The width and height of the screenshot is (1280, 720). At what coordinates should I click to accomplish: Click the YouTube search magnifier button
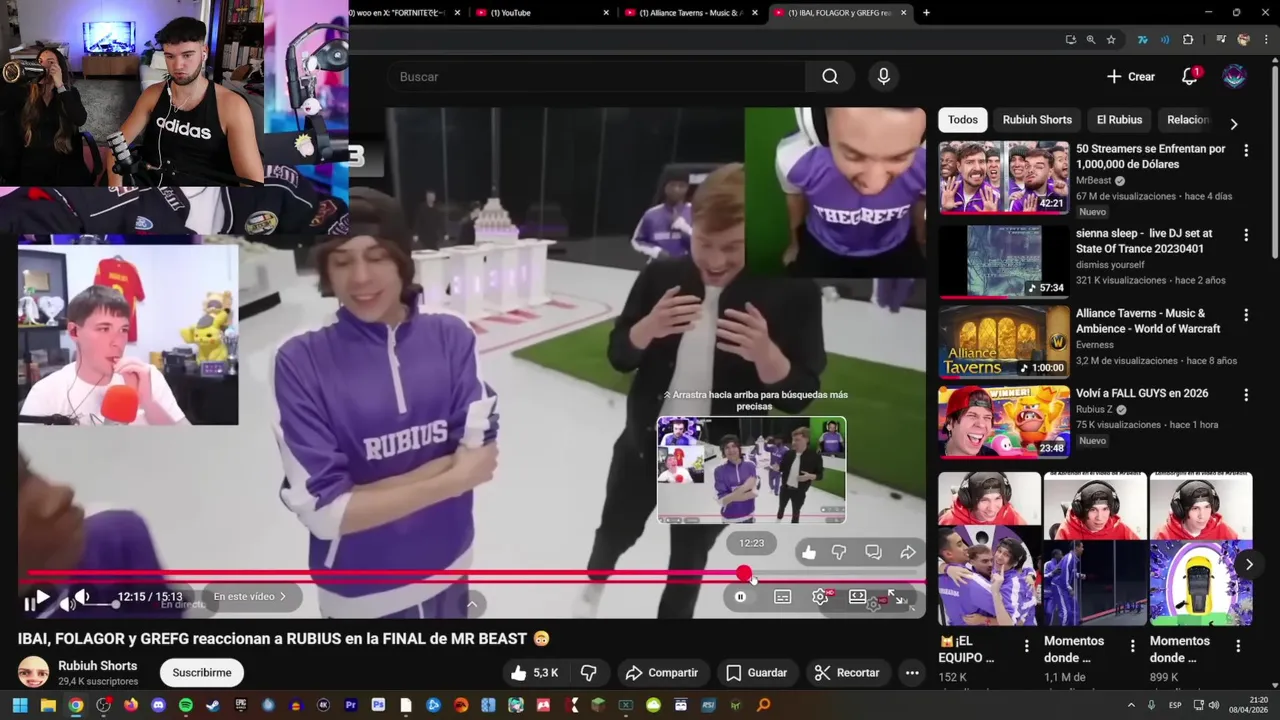tap(830, 77)
